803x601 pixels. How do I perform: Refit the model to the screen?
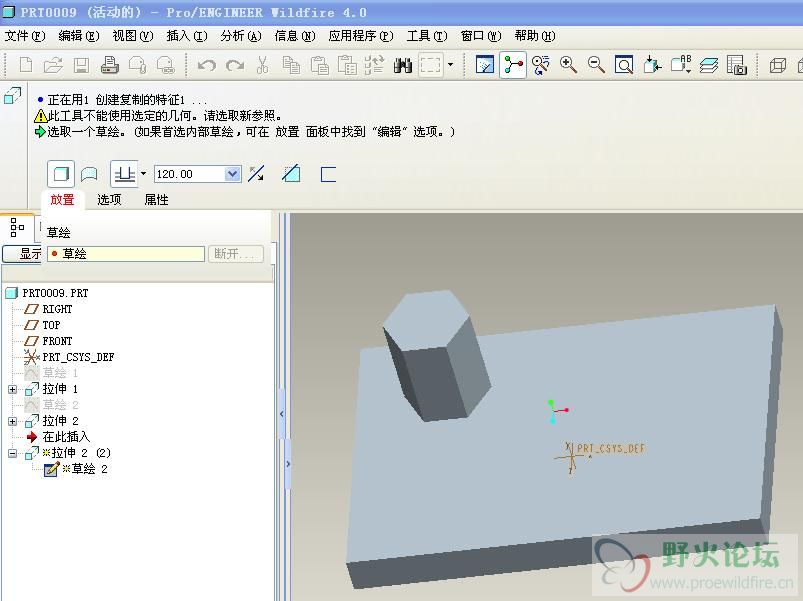tap(624, 65)
